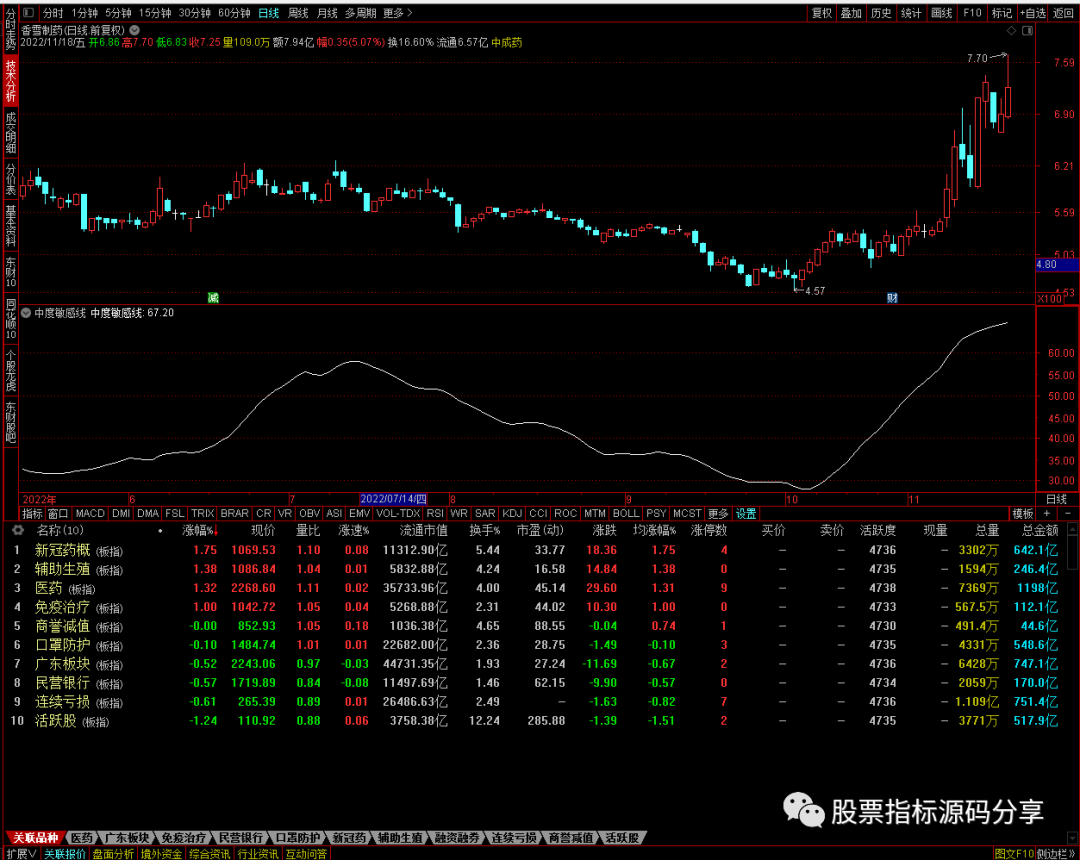Viewport: 1080px width, 860px height.
Task: Switch chart to 分时 view
Action: pos(52,12)
